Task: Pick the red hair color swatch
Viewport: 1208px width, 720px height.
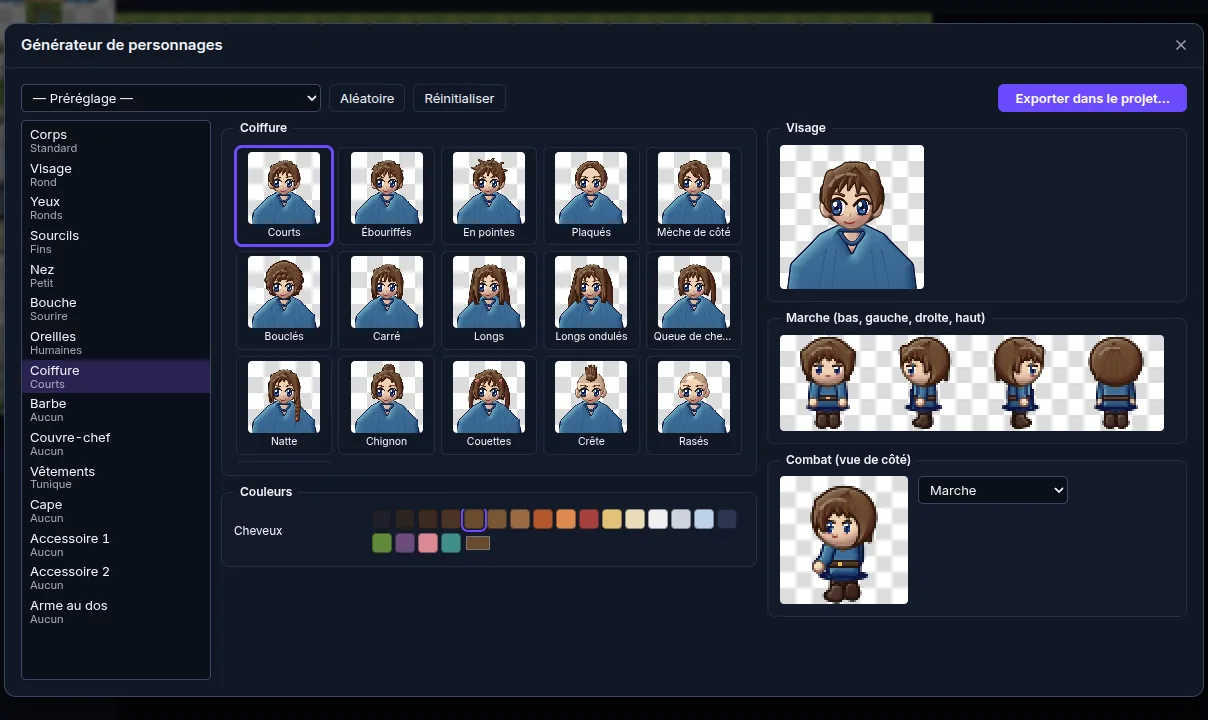Action: [589, 519]
